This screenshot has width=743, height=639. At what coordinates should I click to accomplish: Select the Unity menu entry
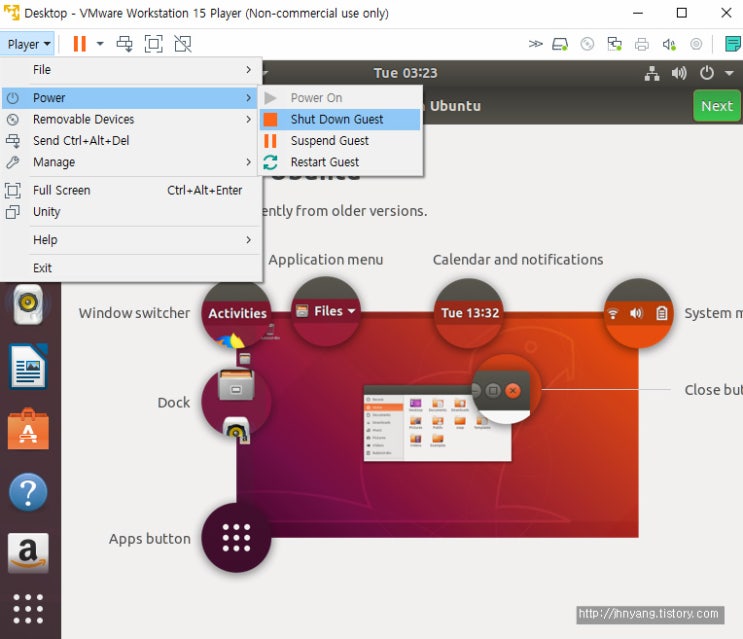tap(132, 212)
